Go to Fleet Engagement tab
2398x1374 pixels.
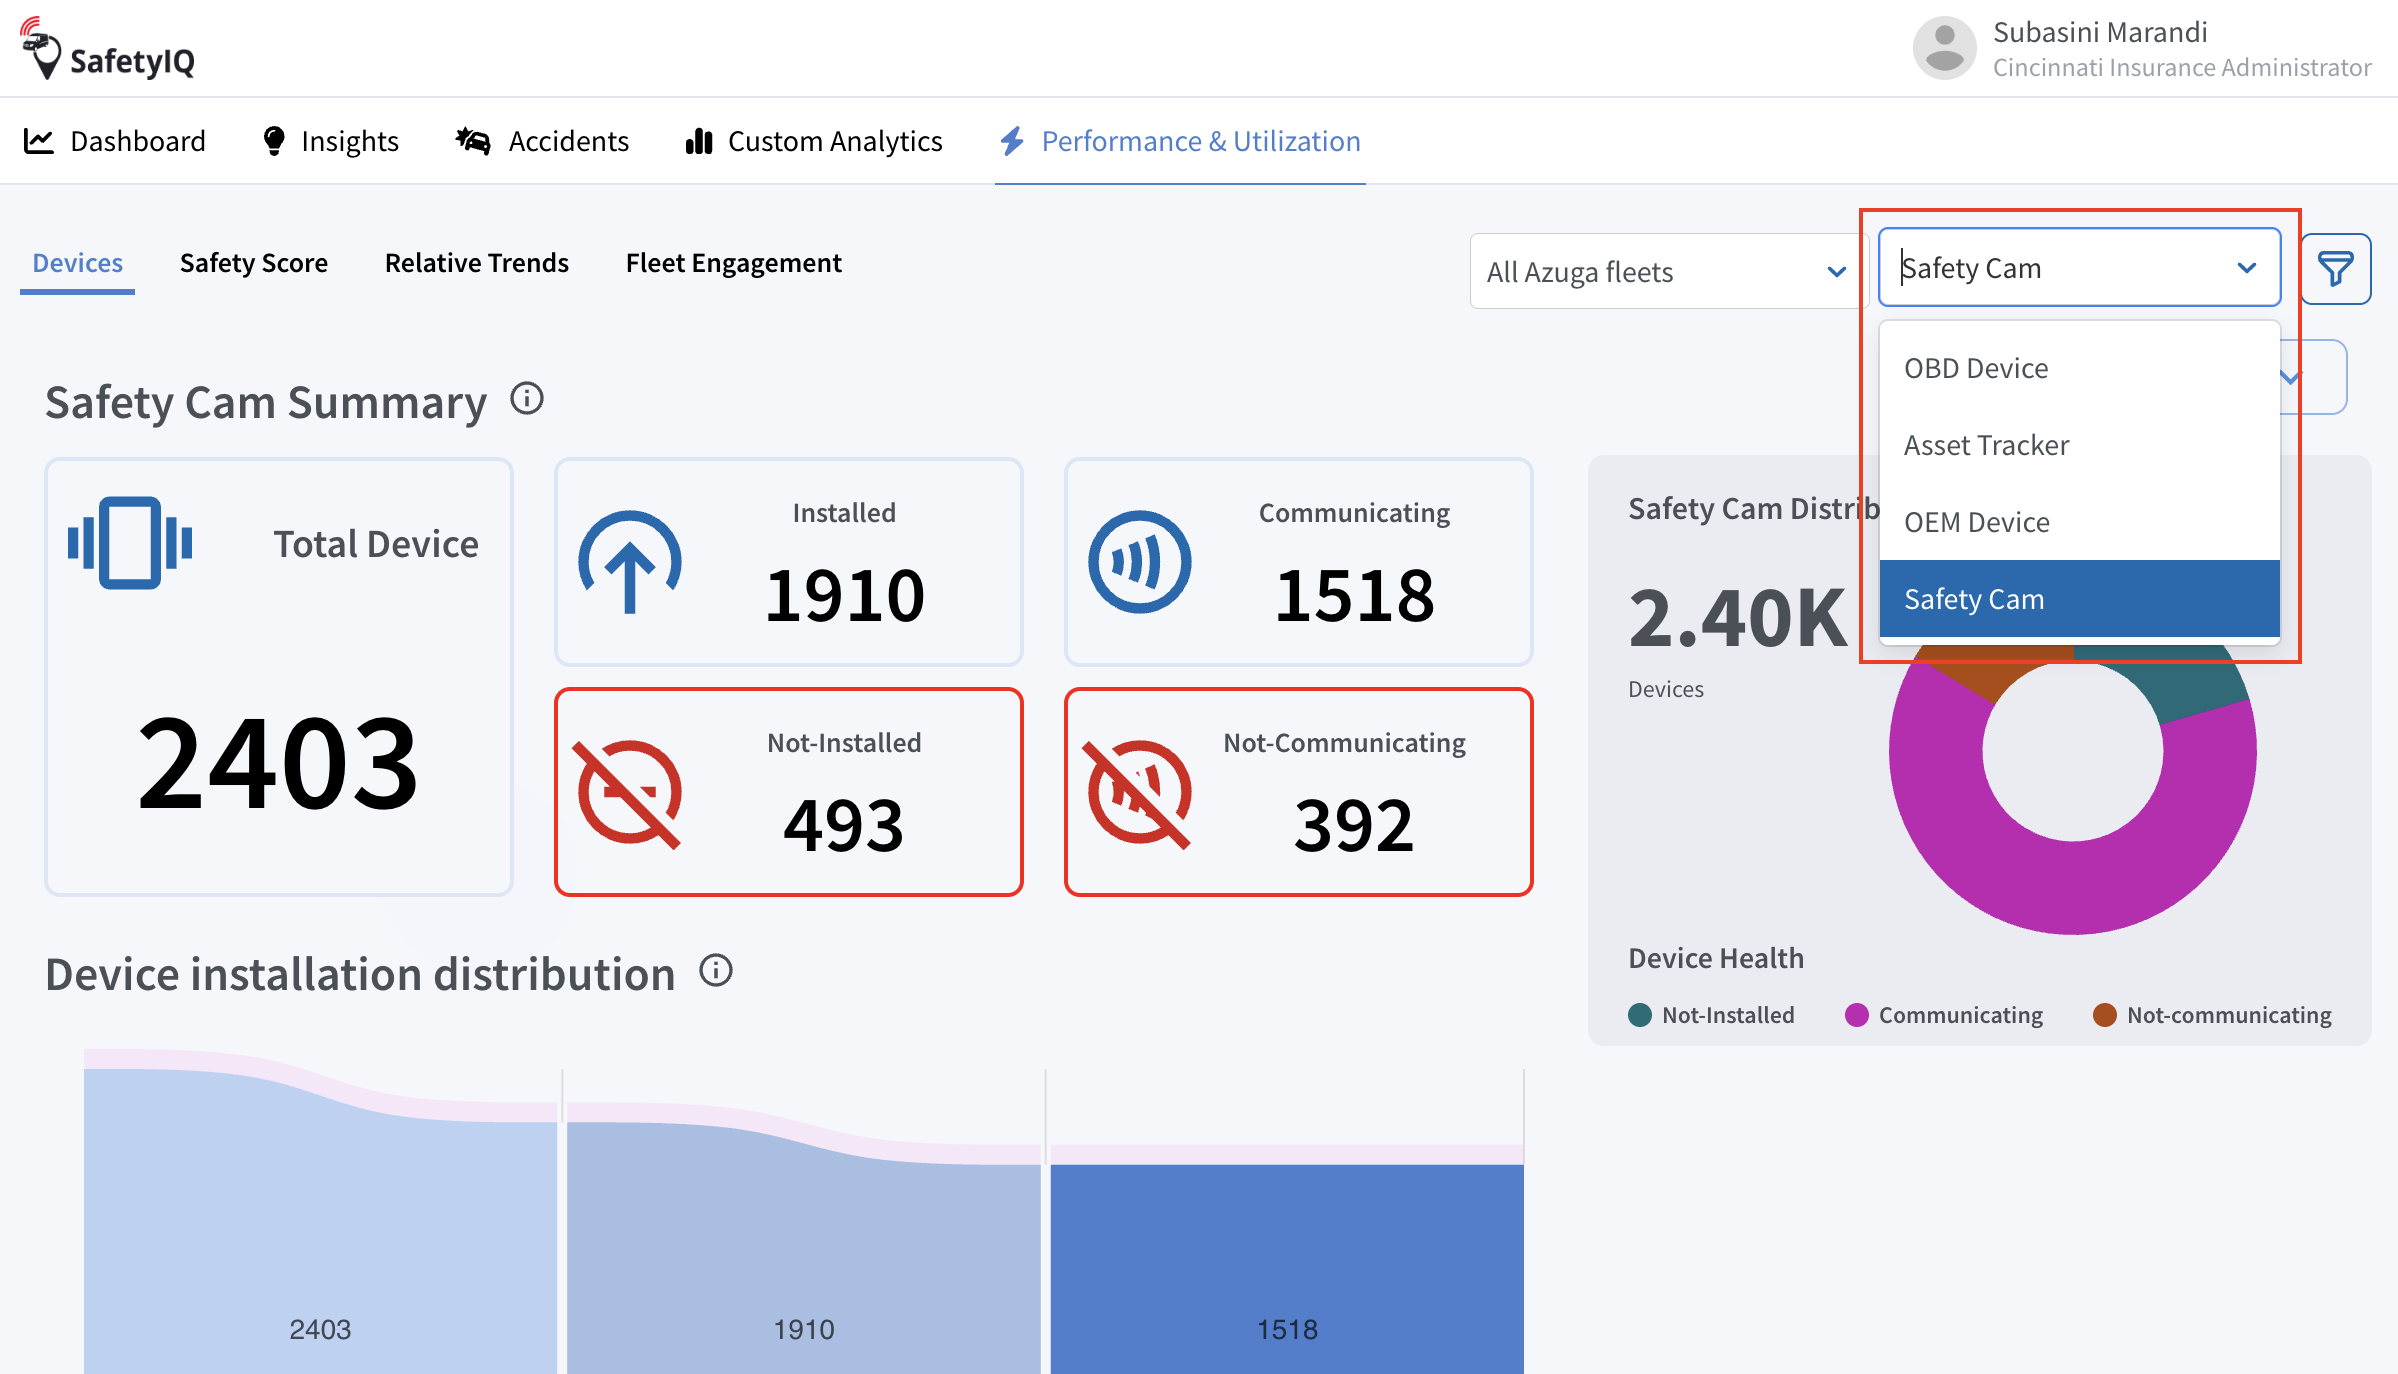tap(733, 263)
